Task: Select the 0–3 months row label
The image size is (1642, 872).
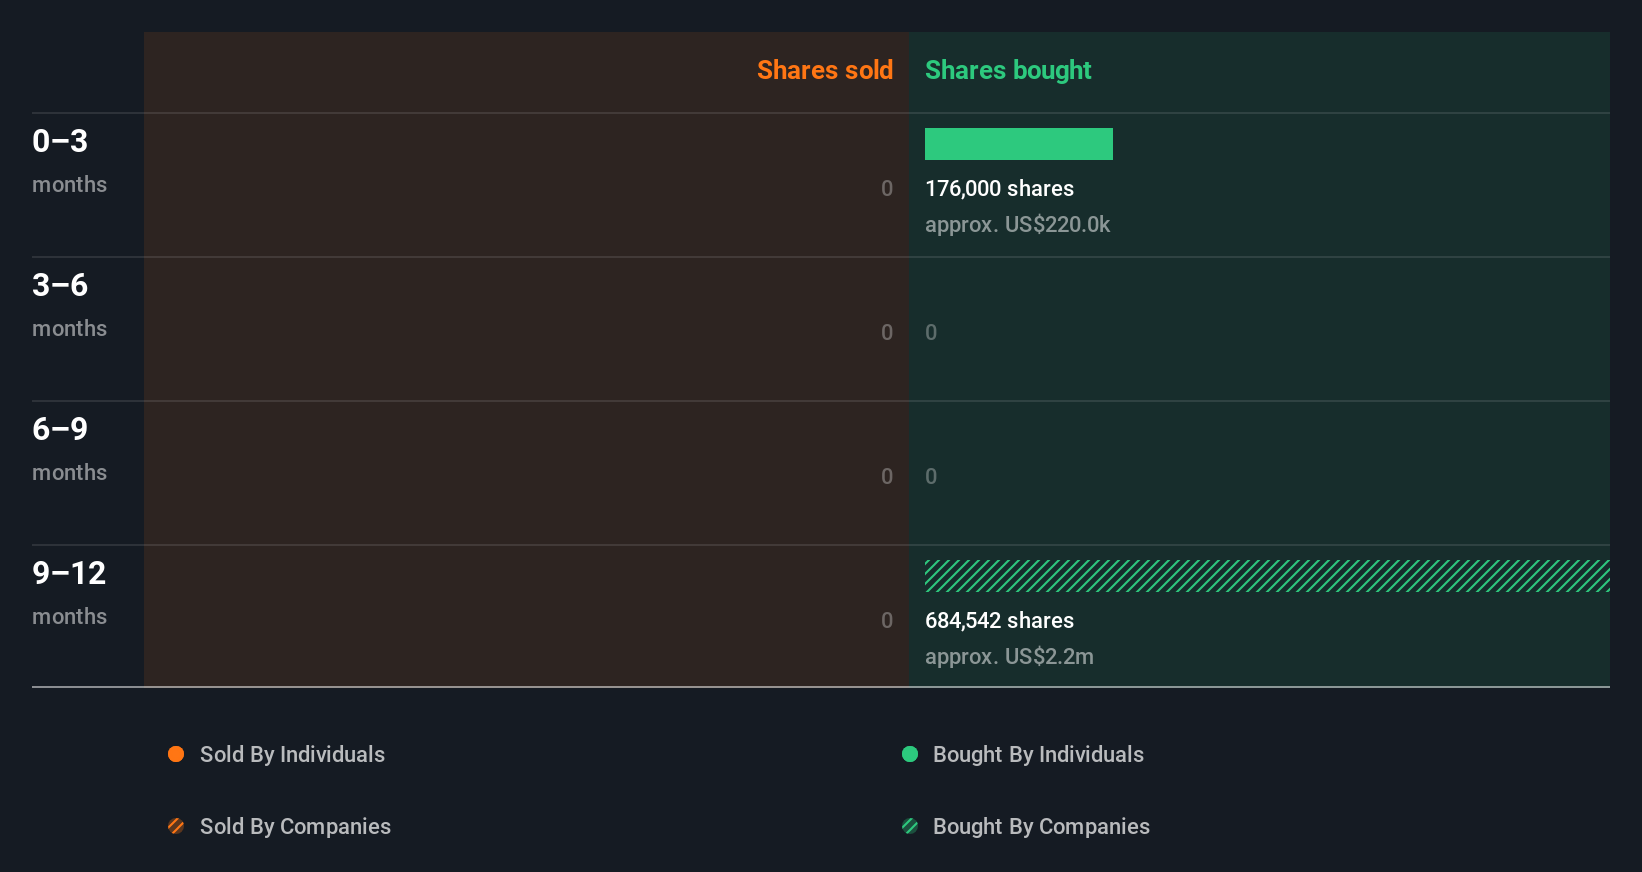Action: pyautogui.click(x=69, y=161)
